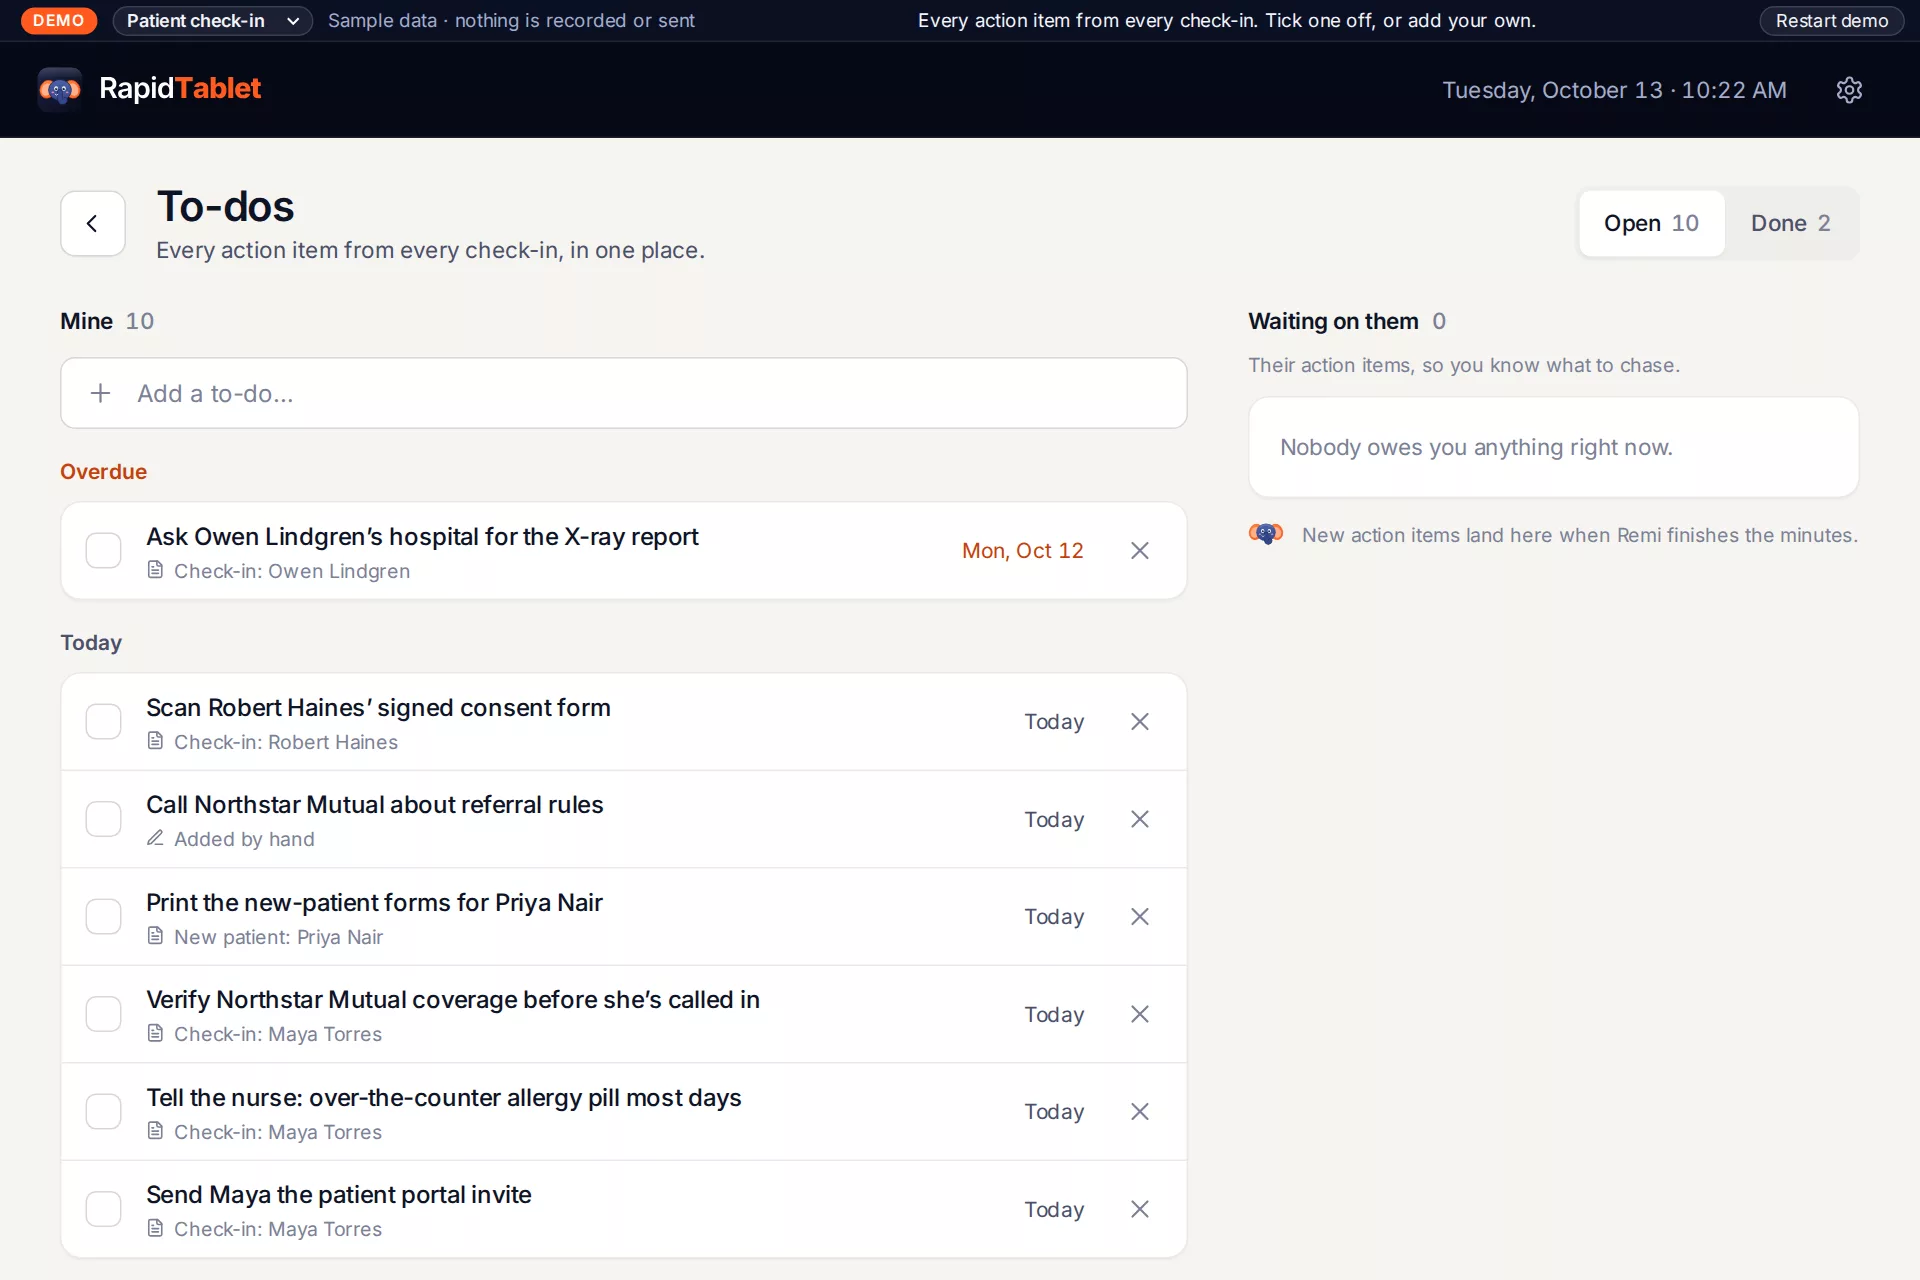Click into the Add a to-do field
The width and height of the screenshot is (1920, 1280).
pyautogui.click(x=624, y=393)
